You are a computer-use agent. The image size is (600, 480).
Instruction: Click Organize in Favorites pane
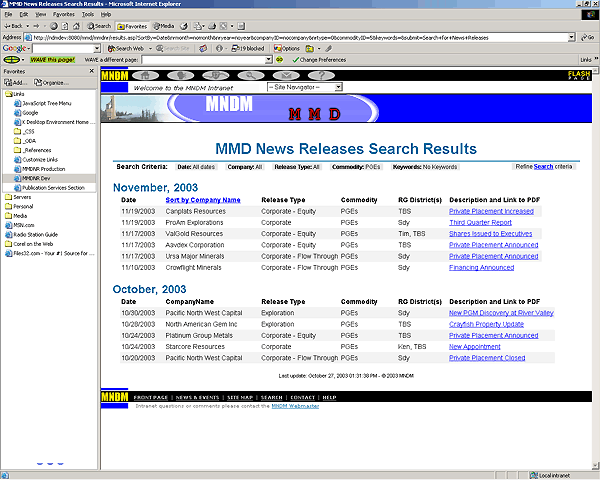51,83
